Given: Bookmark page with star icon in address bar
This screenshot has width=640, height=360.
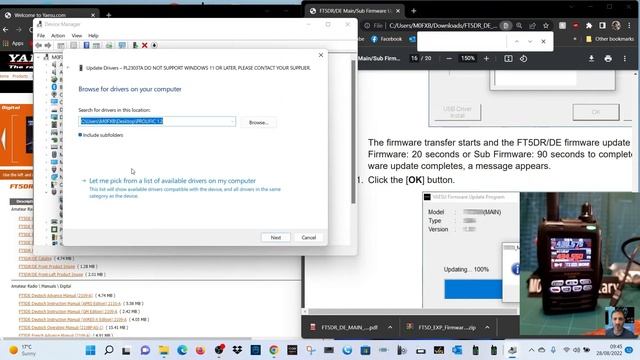Looking at the screenshot, I should 546,26.
